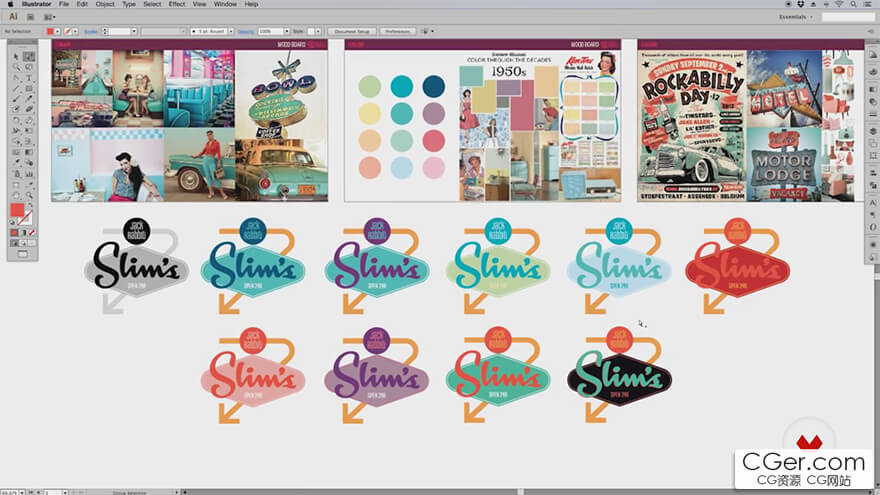Open the Object menu
The image size is (880, 495).
[105, 4]
